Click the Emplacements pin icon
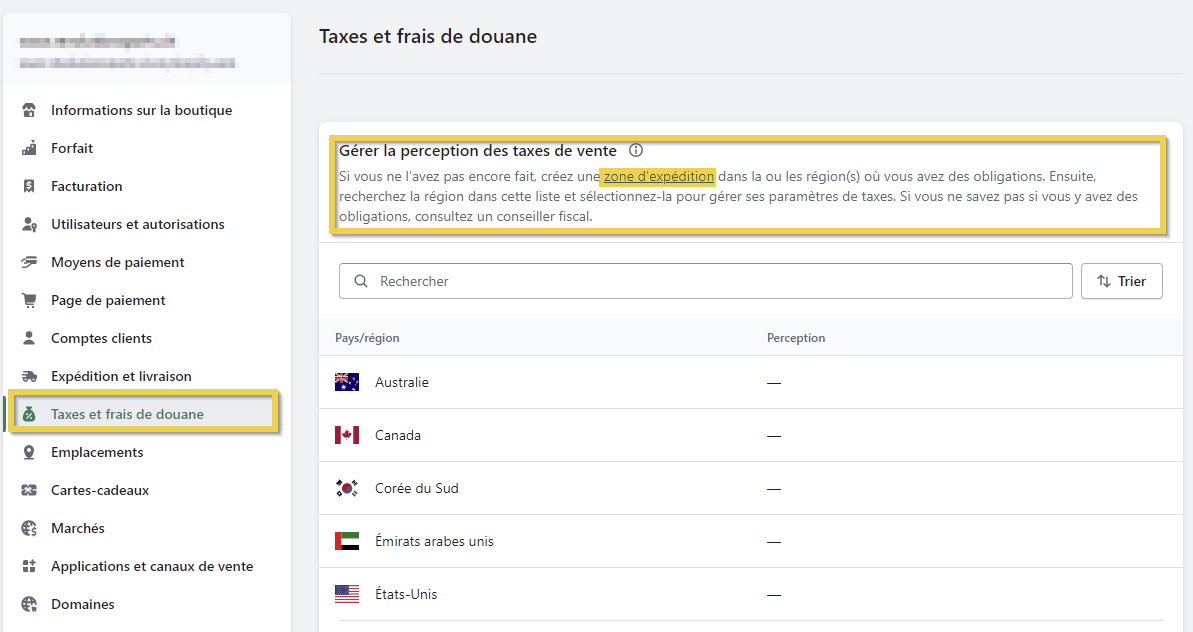The width and height of the screenshot is (1193, 632). 29,453
